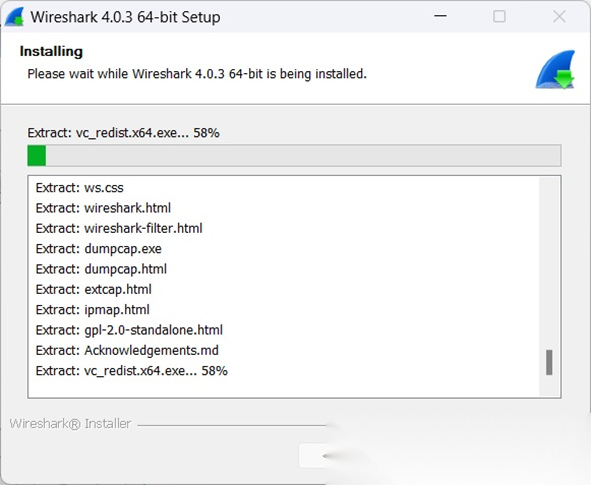Click the Wireshark fin icon in title bar
Image resolution: width=591 pixels, height=485 pixels.
point(14,17)
